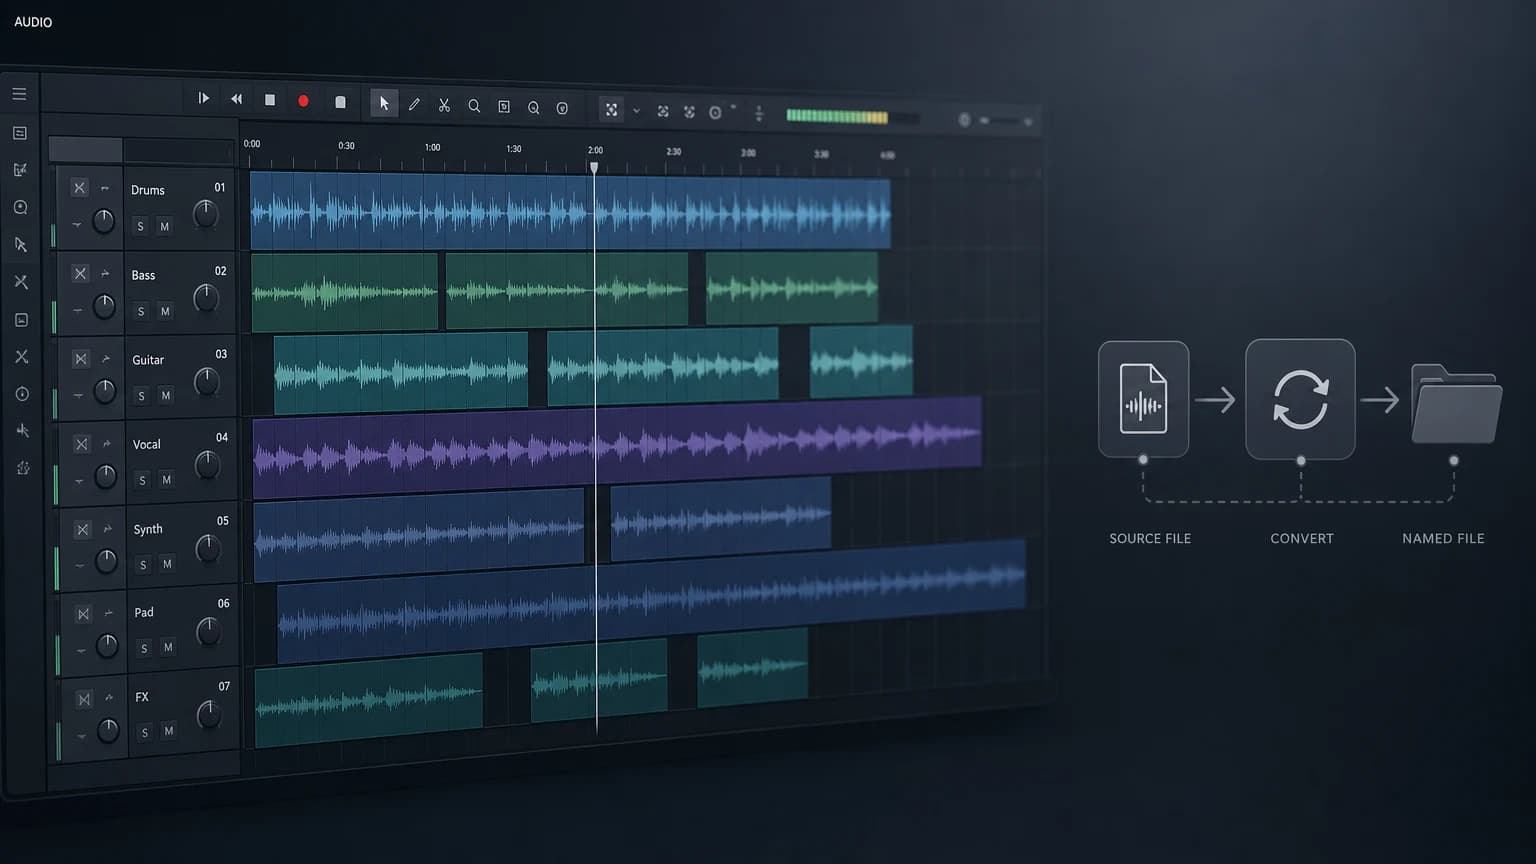Click the 1:00 mark on the timeline ruler

pos(432,147)
